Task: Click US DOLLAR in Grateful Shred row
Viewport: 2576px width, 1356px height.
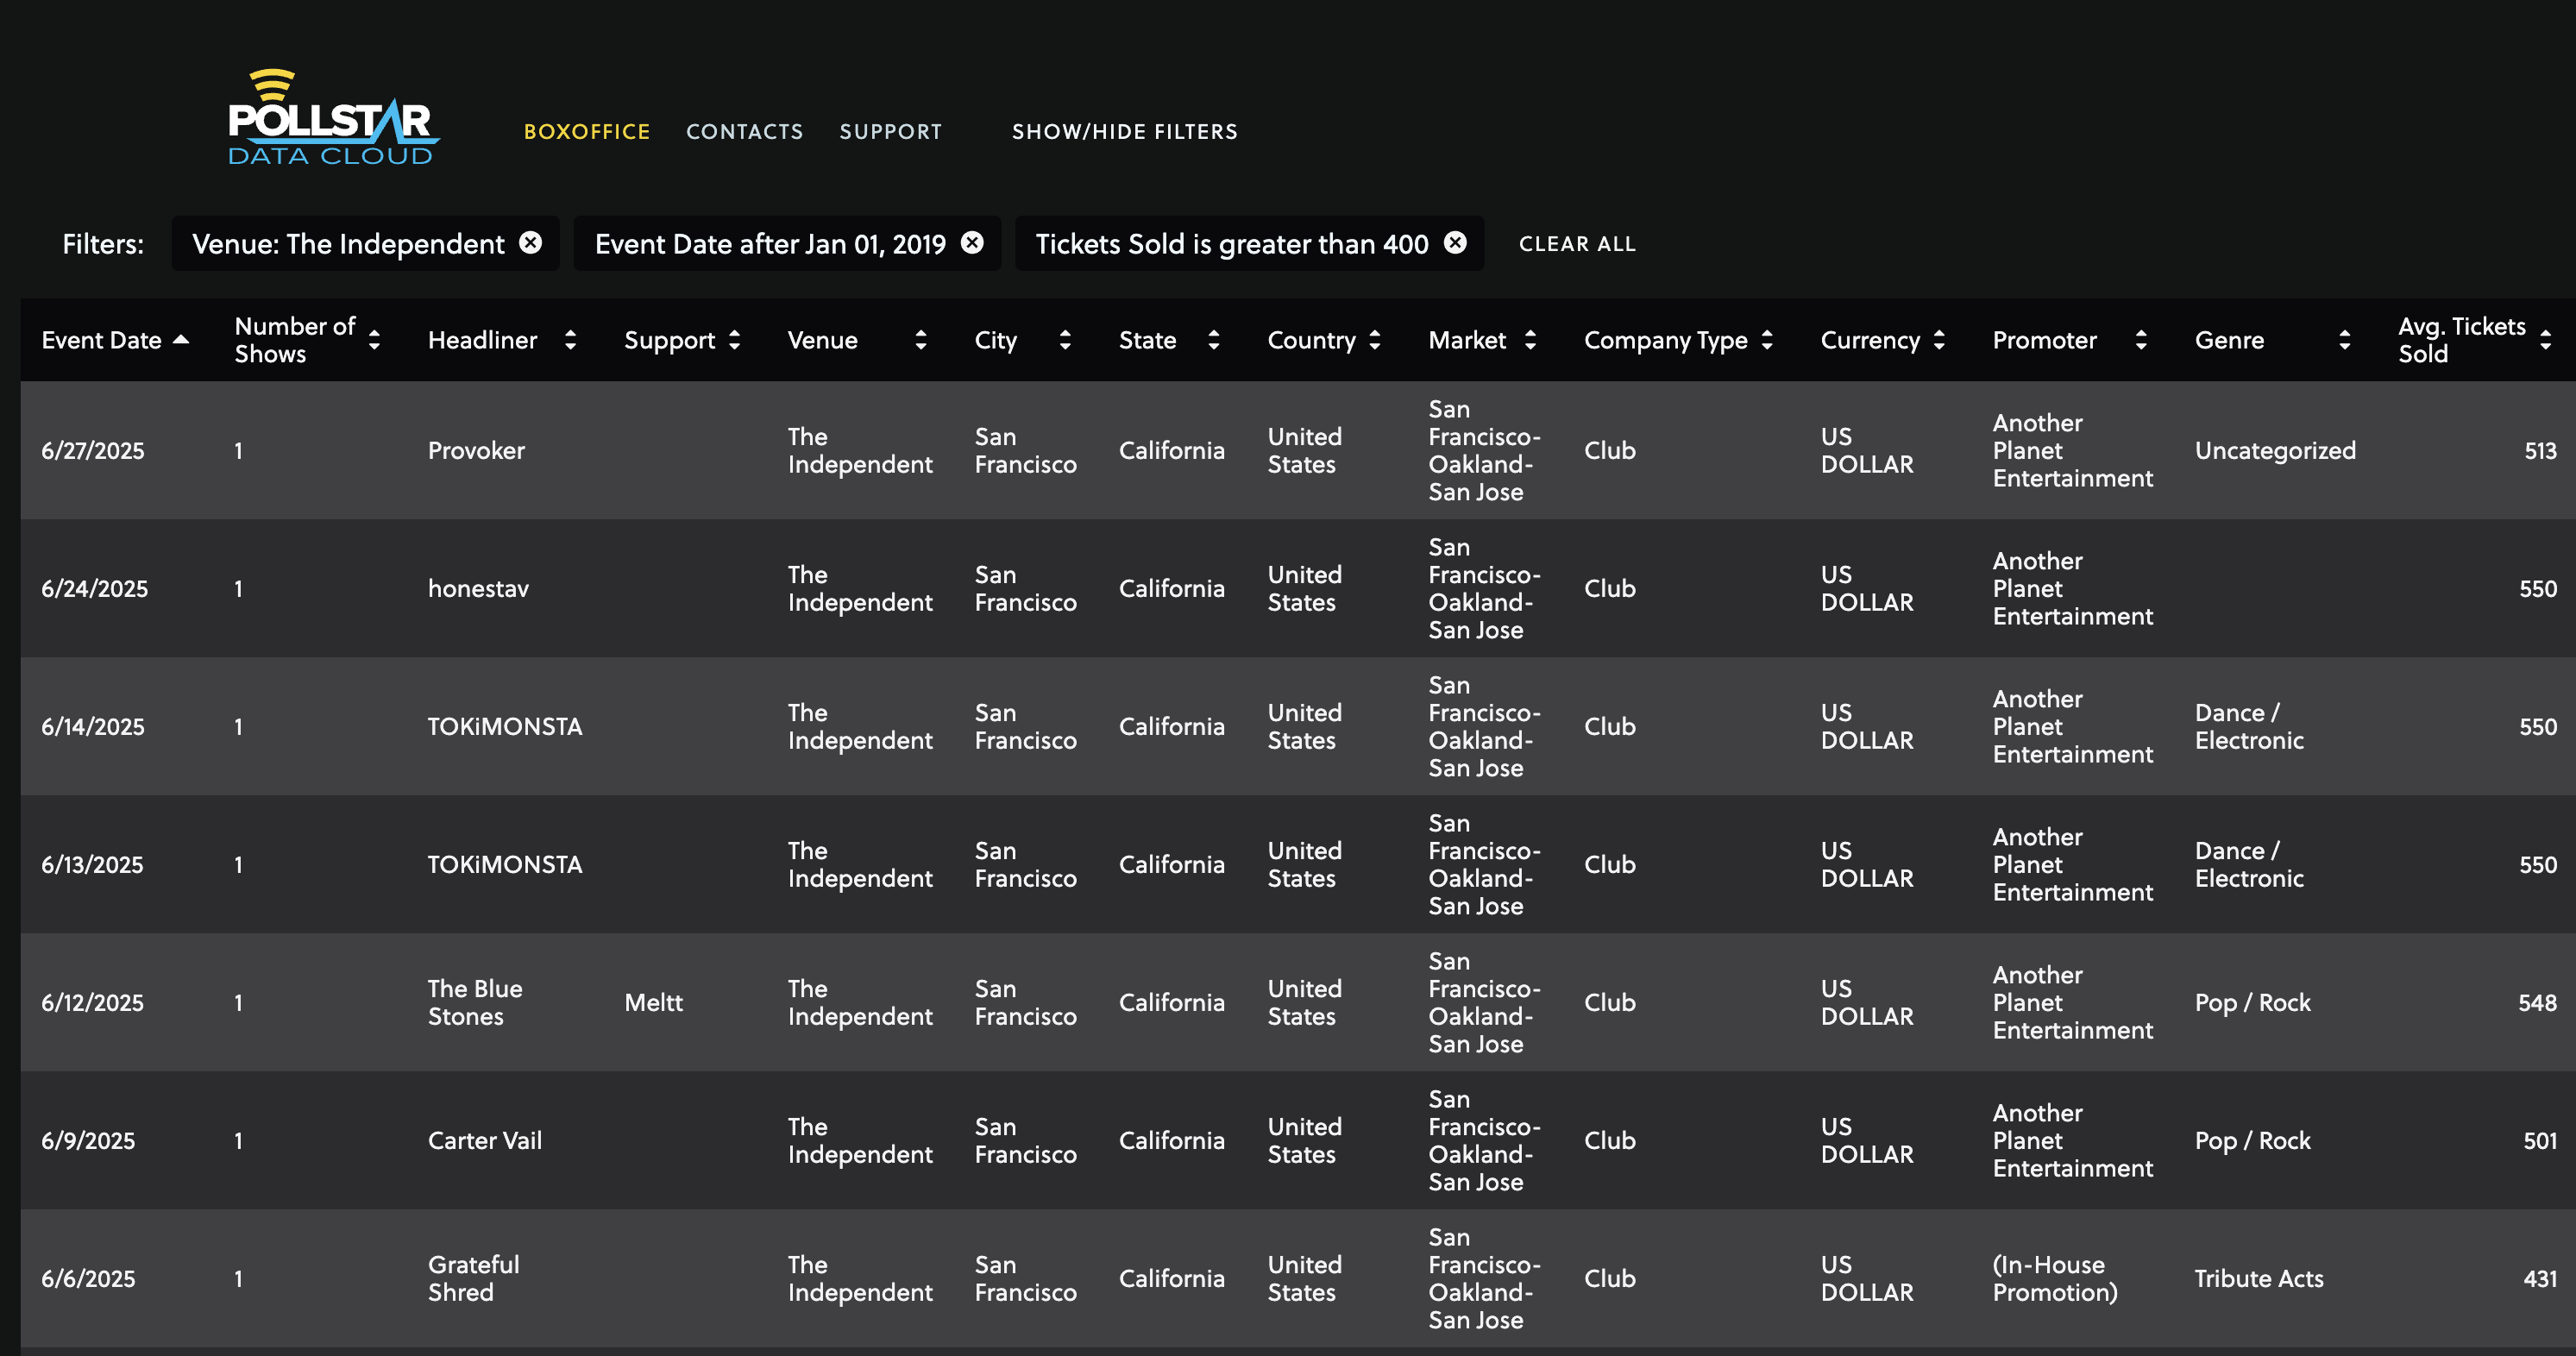Action: coord(1866,1278)
